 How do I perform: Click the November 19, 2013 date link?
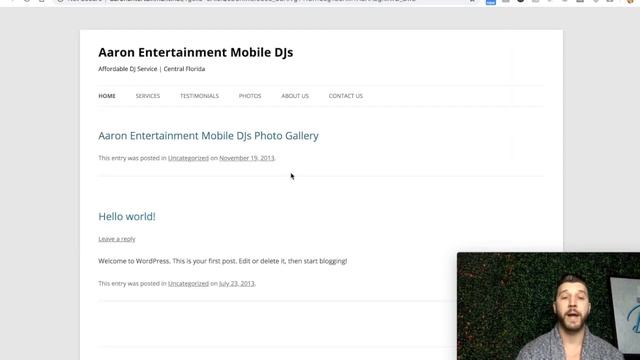[x=247, y=158]
